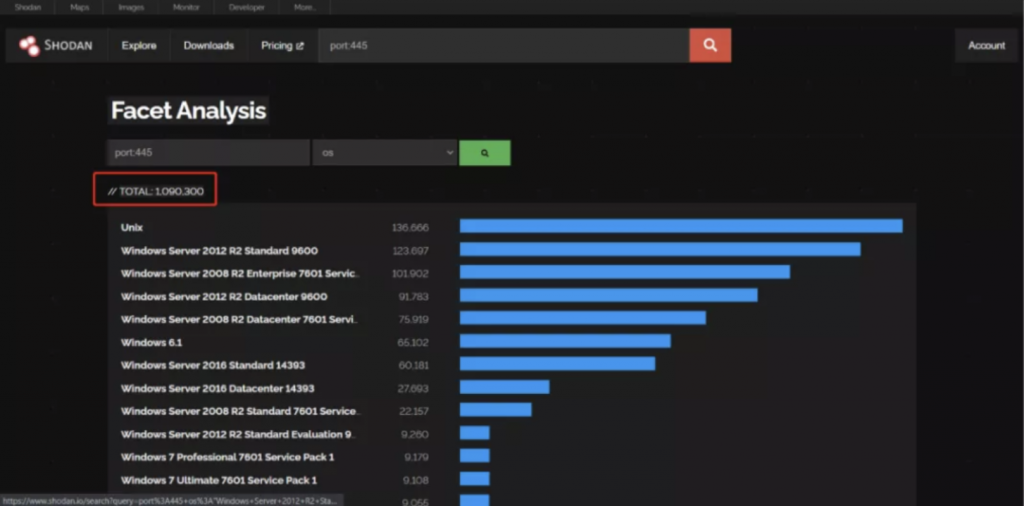Click Windows Server 2008 R2 Standard 7601 row
Screen dimensions: 1024x506
240,411
